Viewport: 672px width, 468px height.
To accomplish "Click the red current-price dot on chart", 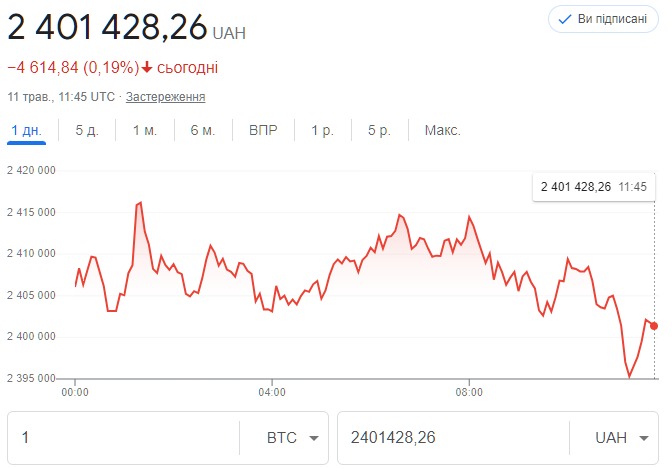I will 654,326.
